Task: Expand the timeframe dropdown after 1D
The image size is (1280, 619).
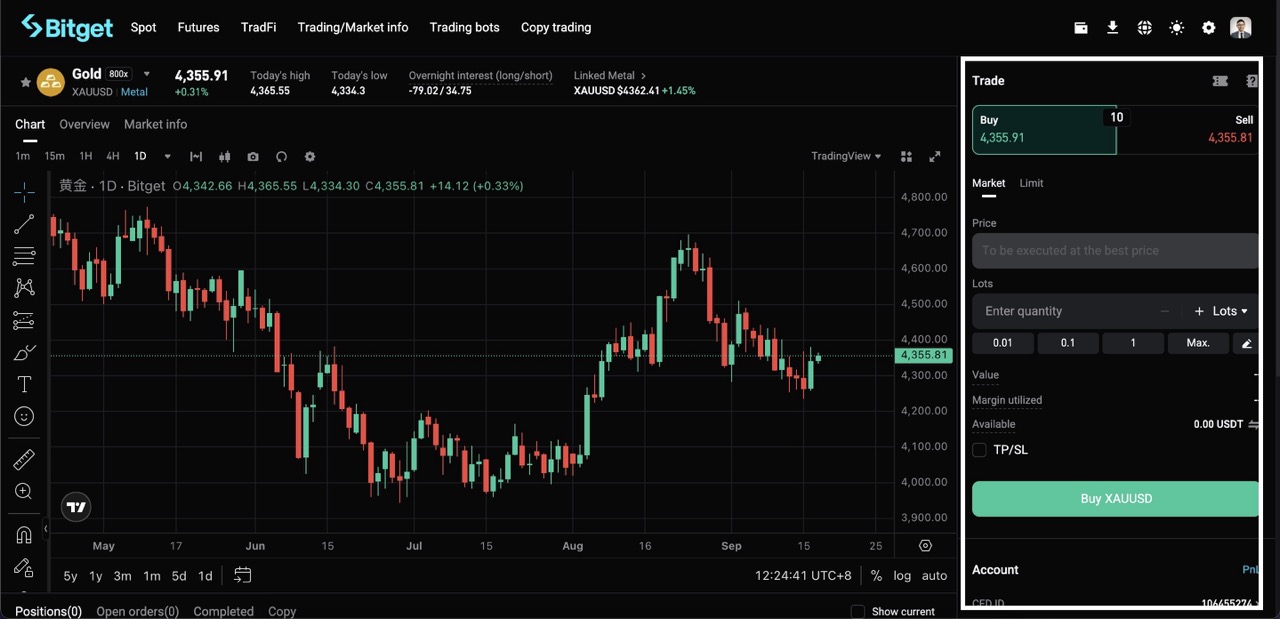Action: pos(167,156)
